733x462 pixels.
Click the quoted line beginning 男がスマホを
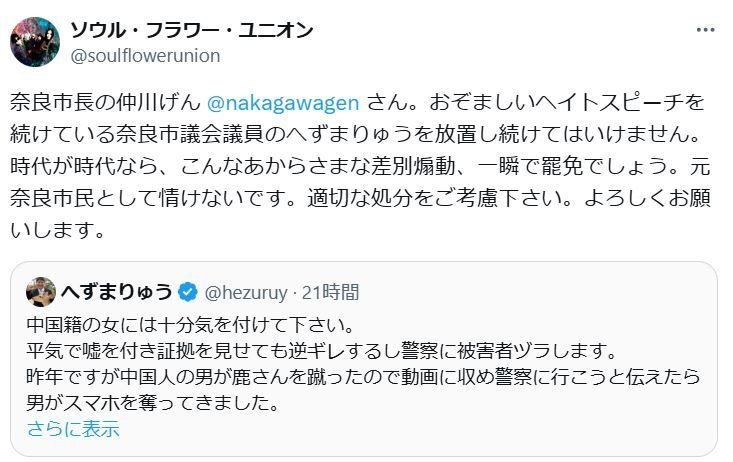pyautogui.click(x=150, y=405)
